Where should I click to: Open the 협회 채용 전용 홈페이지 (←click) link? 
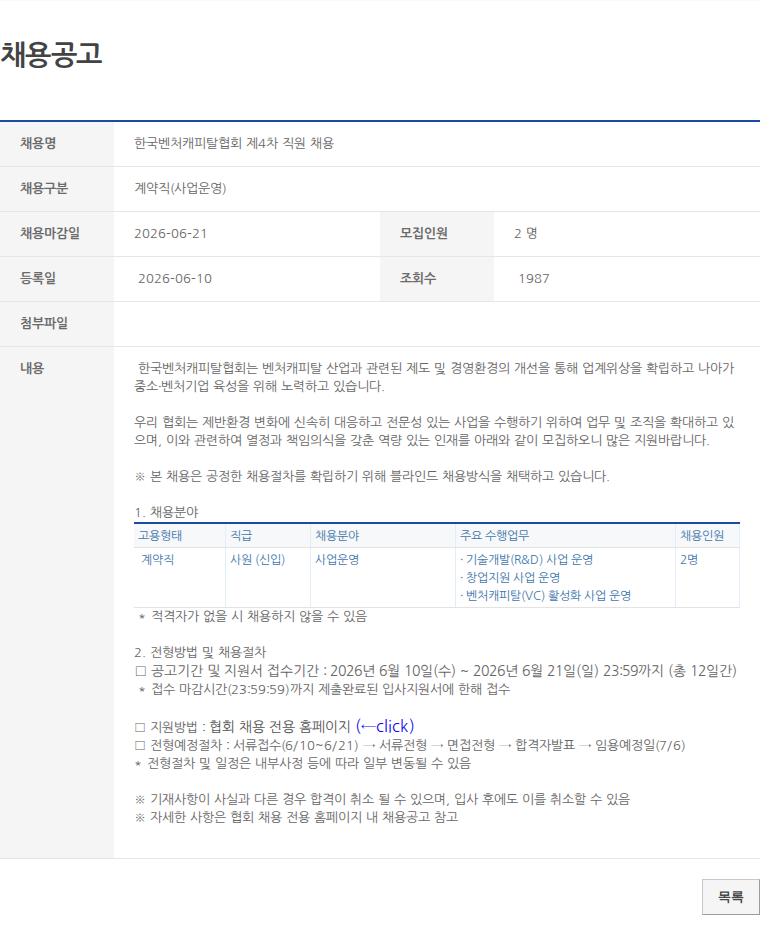tap(311, 726)
